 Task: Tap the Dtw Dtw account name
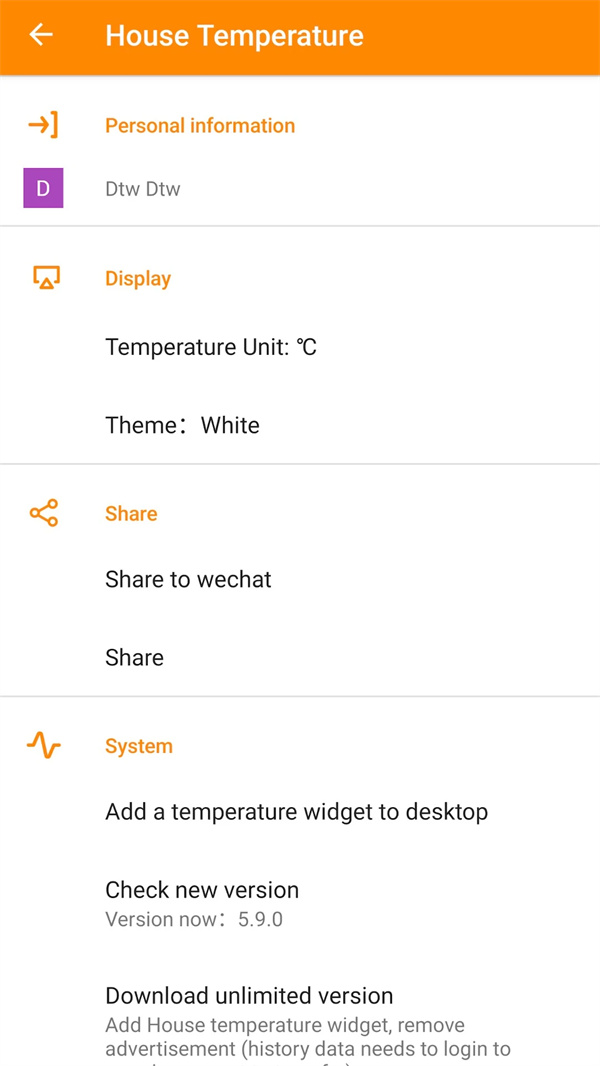[143, 189]
